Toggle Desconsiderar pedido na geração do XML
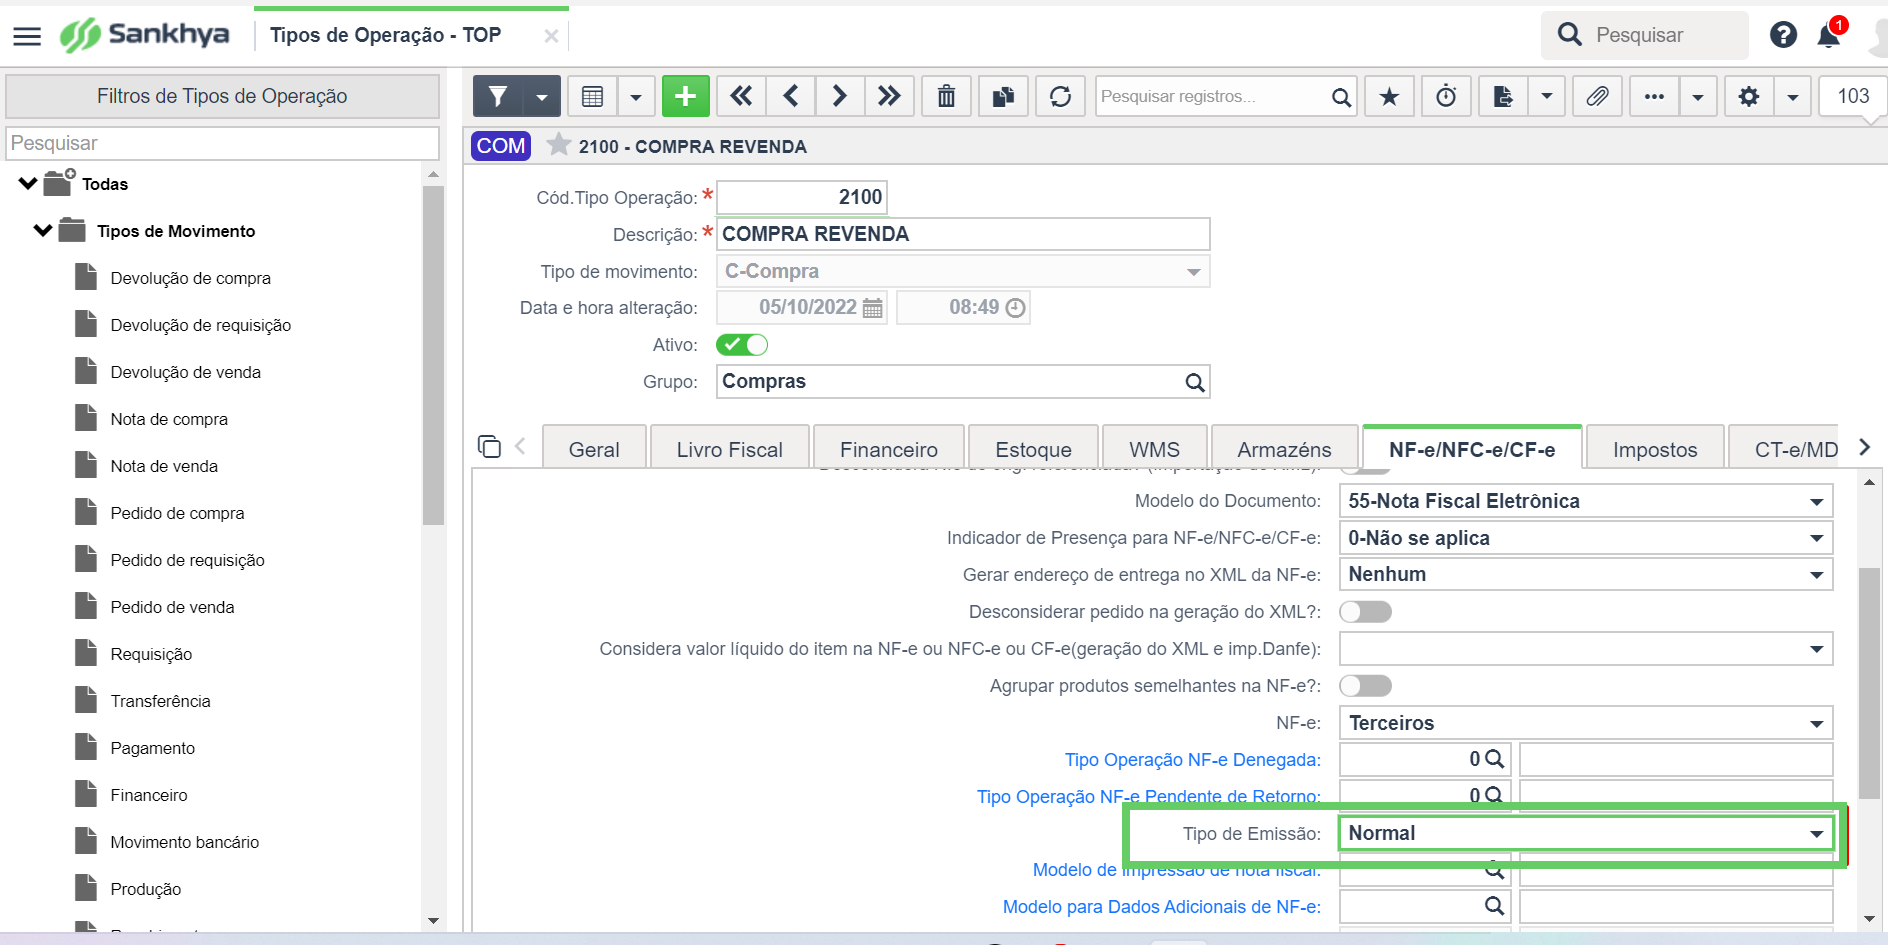This screenshot has height=945, width=1888. click(x=1366, y=612)
